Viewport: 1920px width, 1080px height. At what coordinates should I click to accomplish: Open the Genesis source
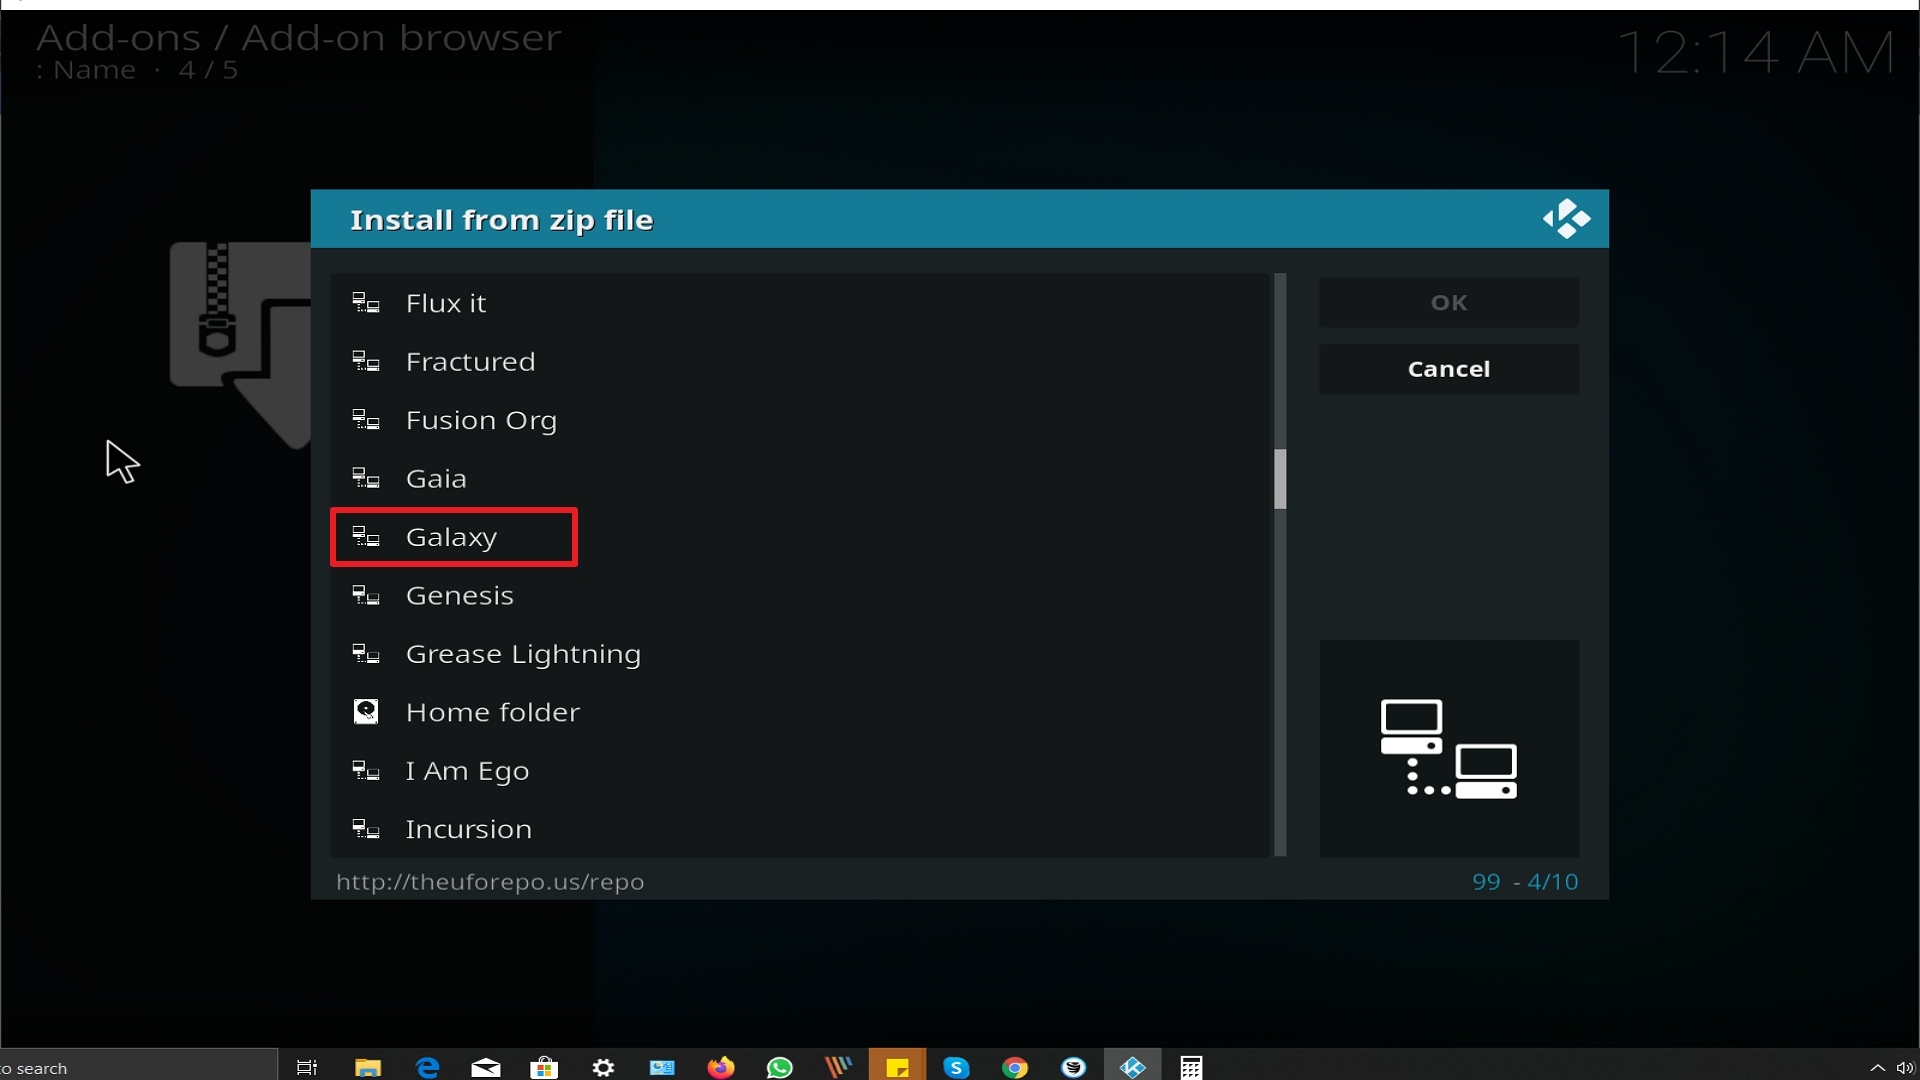tap(800, 595)
